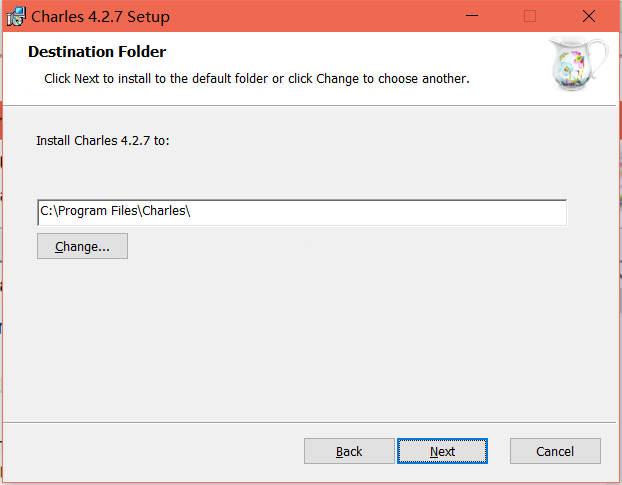
Task: Close the Charles 4.2.7 Setup window
Action: [x=589, y=16]
